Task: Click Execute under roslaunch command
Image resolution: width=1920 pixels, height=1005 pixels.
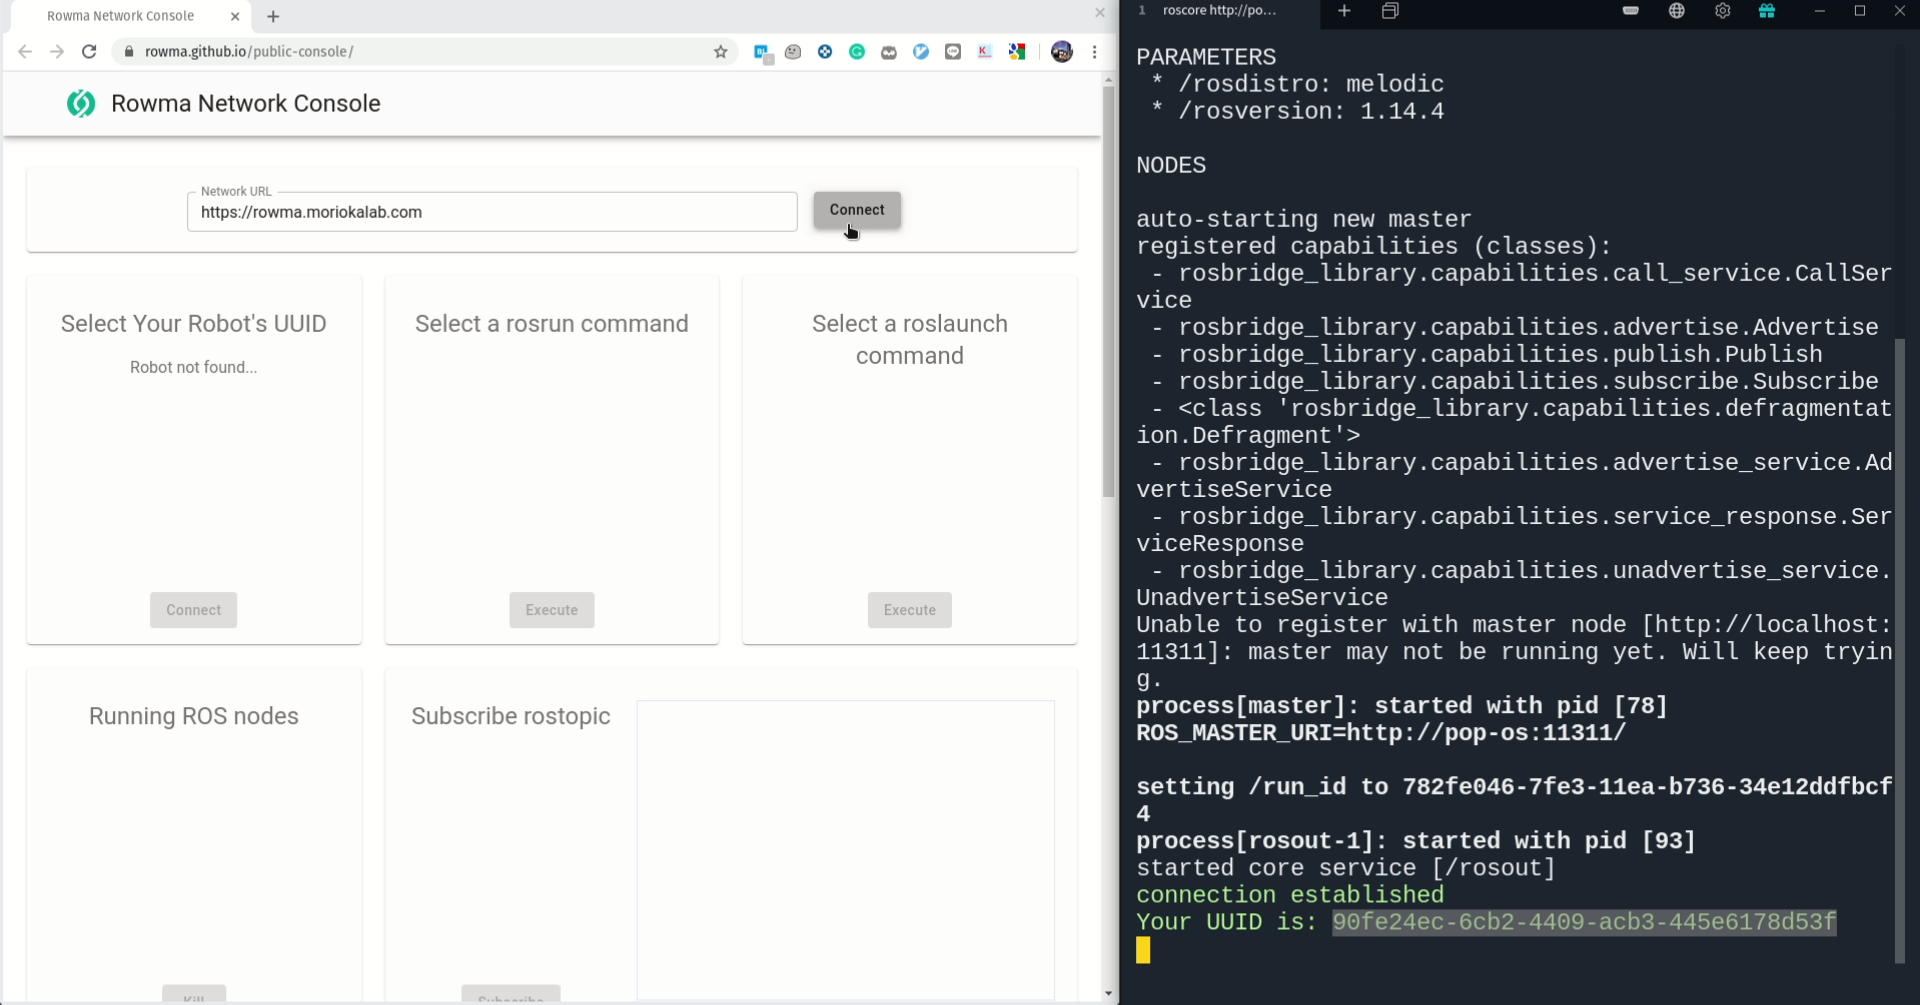Action: [910, 610]
